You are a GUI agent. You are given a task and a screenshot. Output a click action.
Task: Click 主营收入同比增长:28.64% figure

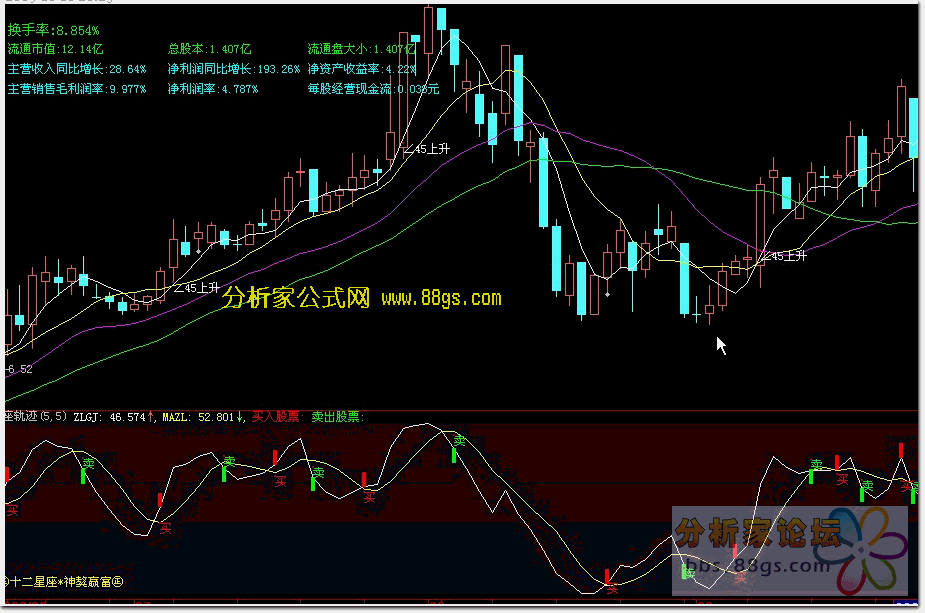pos(77,69)
